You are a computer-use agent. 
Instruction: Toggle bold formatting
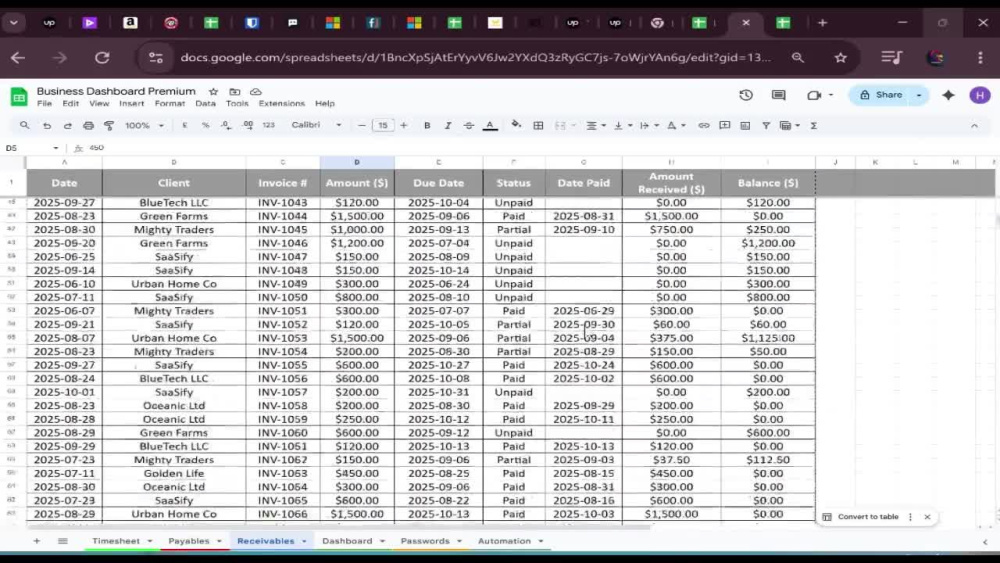coord(427,126)
